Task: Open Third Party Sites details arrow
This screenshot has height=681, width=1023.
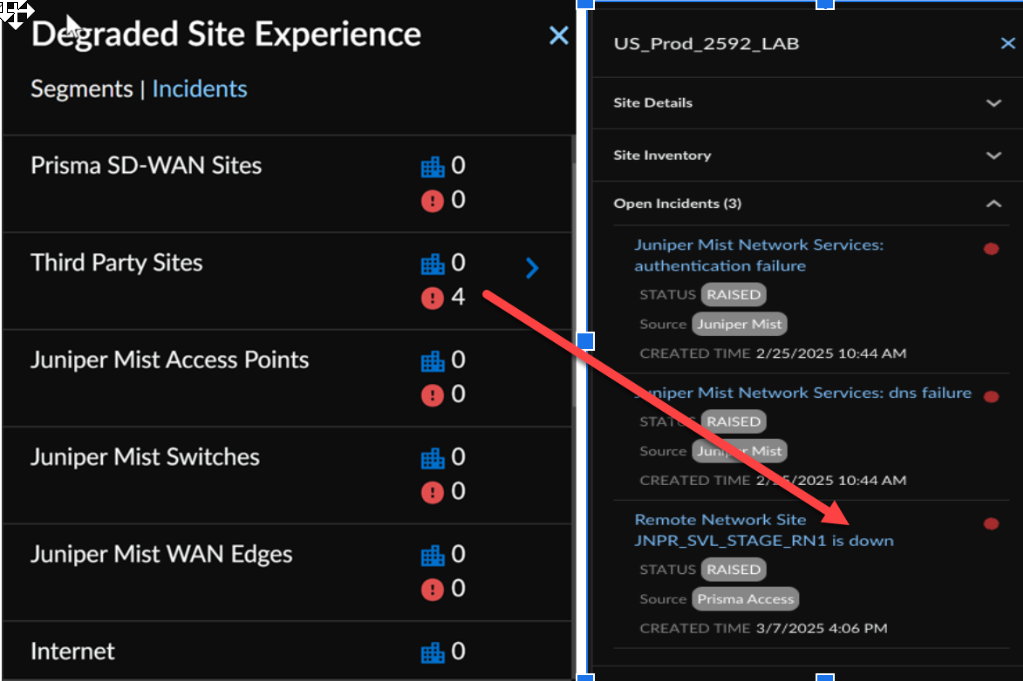Action: point(532,267)
